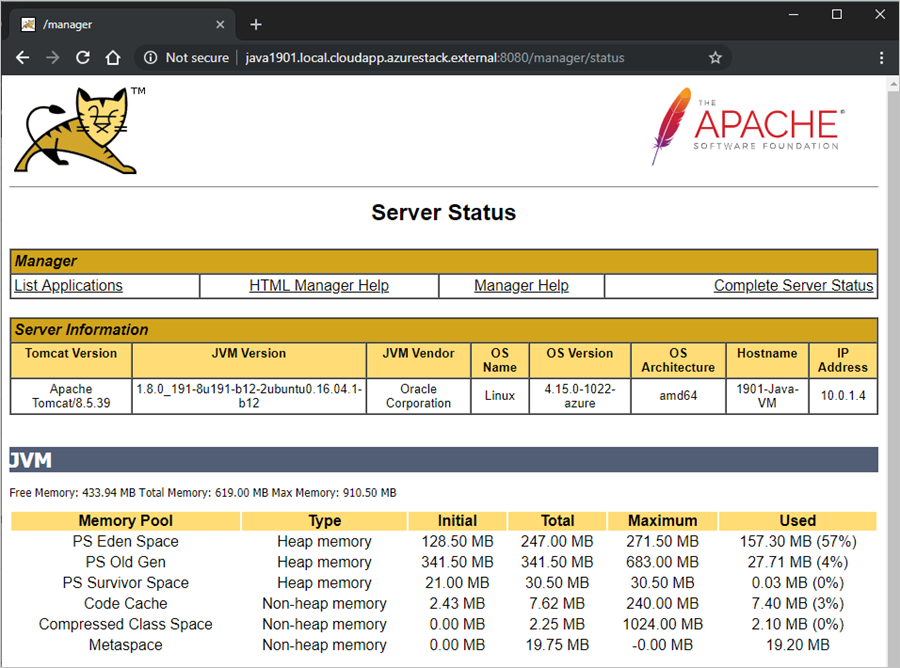
Task: Open a new browser tab
Action: tap(258, 23)
